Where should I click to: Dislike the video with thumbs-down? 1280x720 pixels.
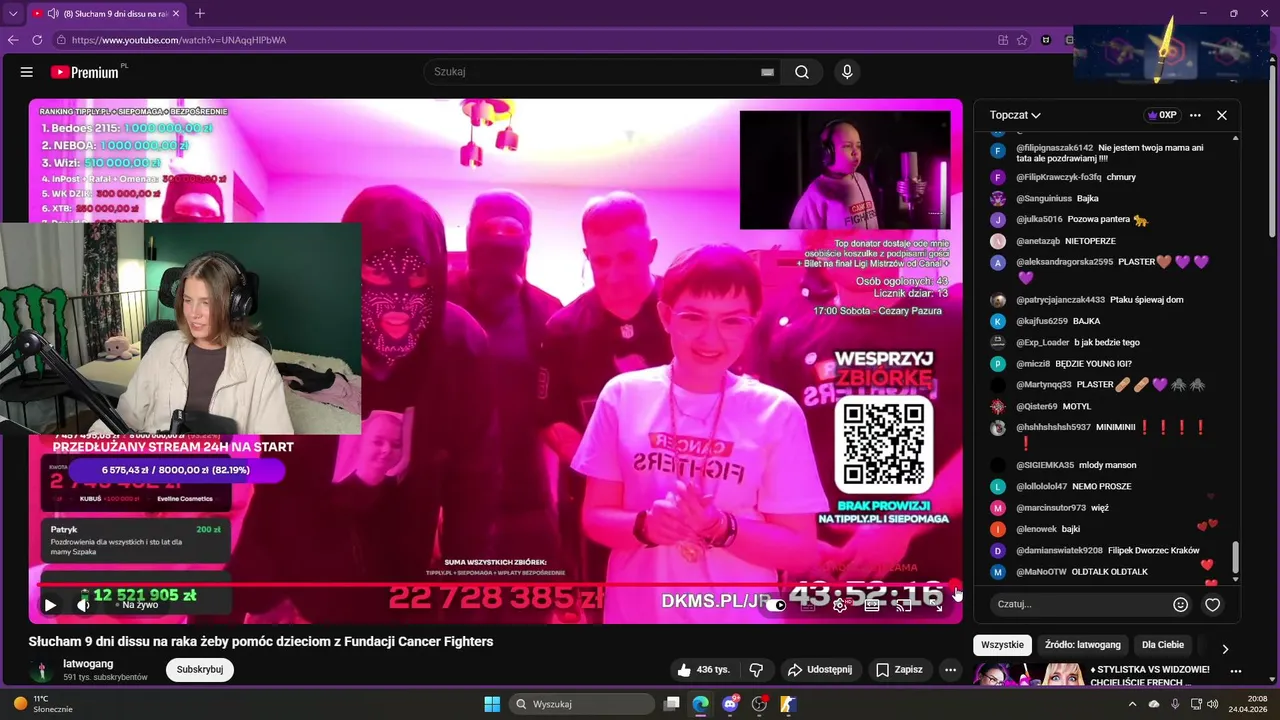(757, 669)
